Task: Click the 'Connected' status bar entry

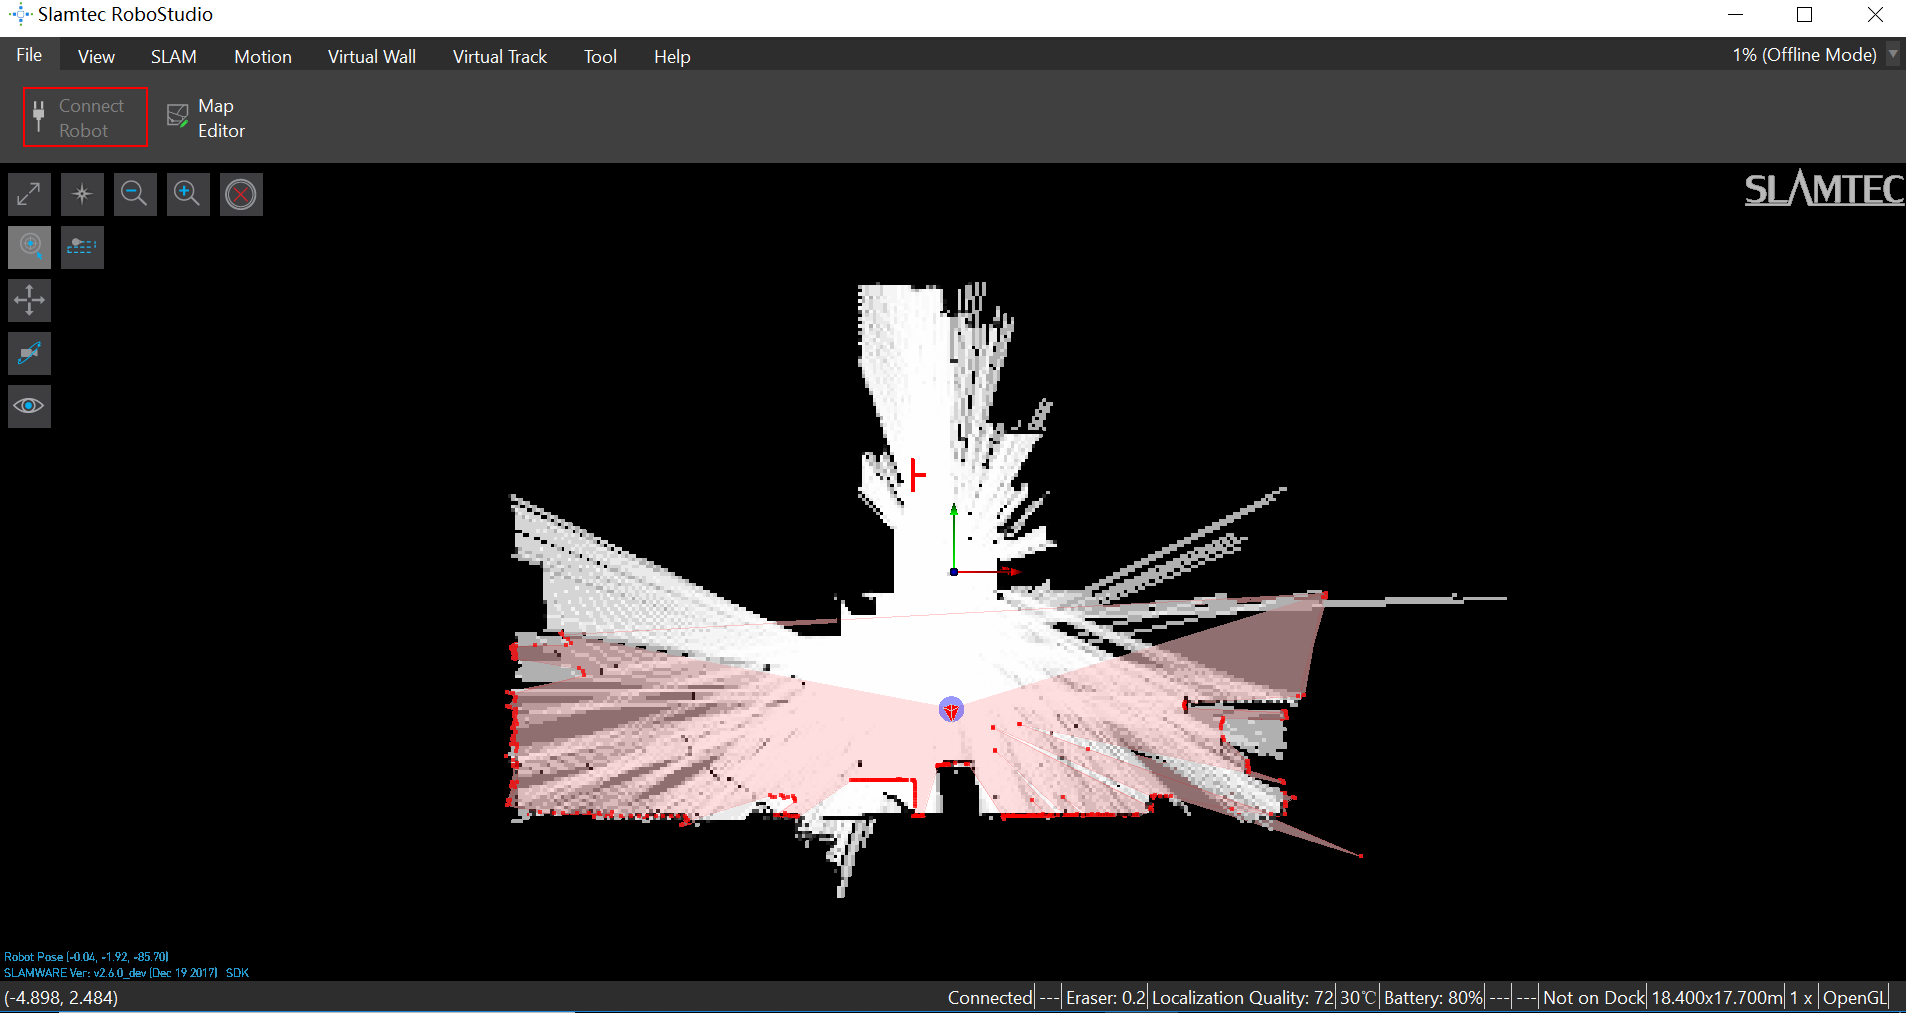Action: [990, 997]
